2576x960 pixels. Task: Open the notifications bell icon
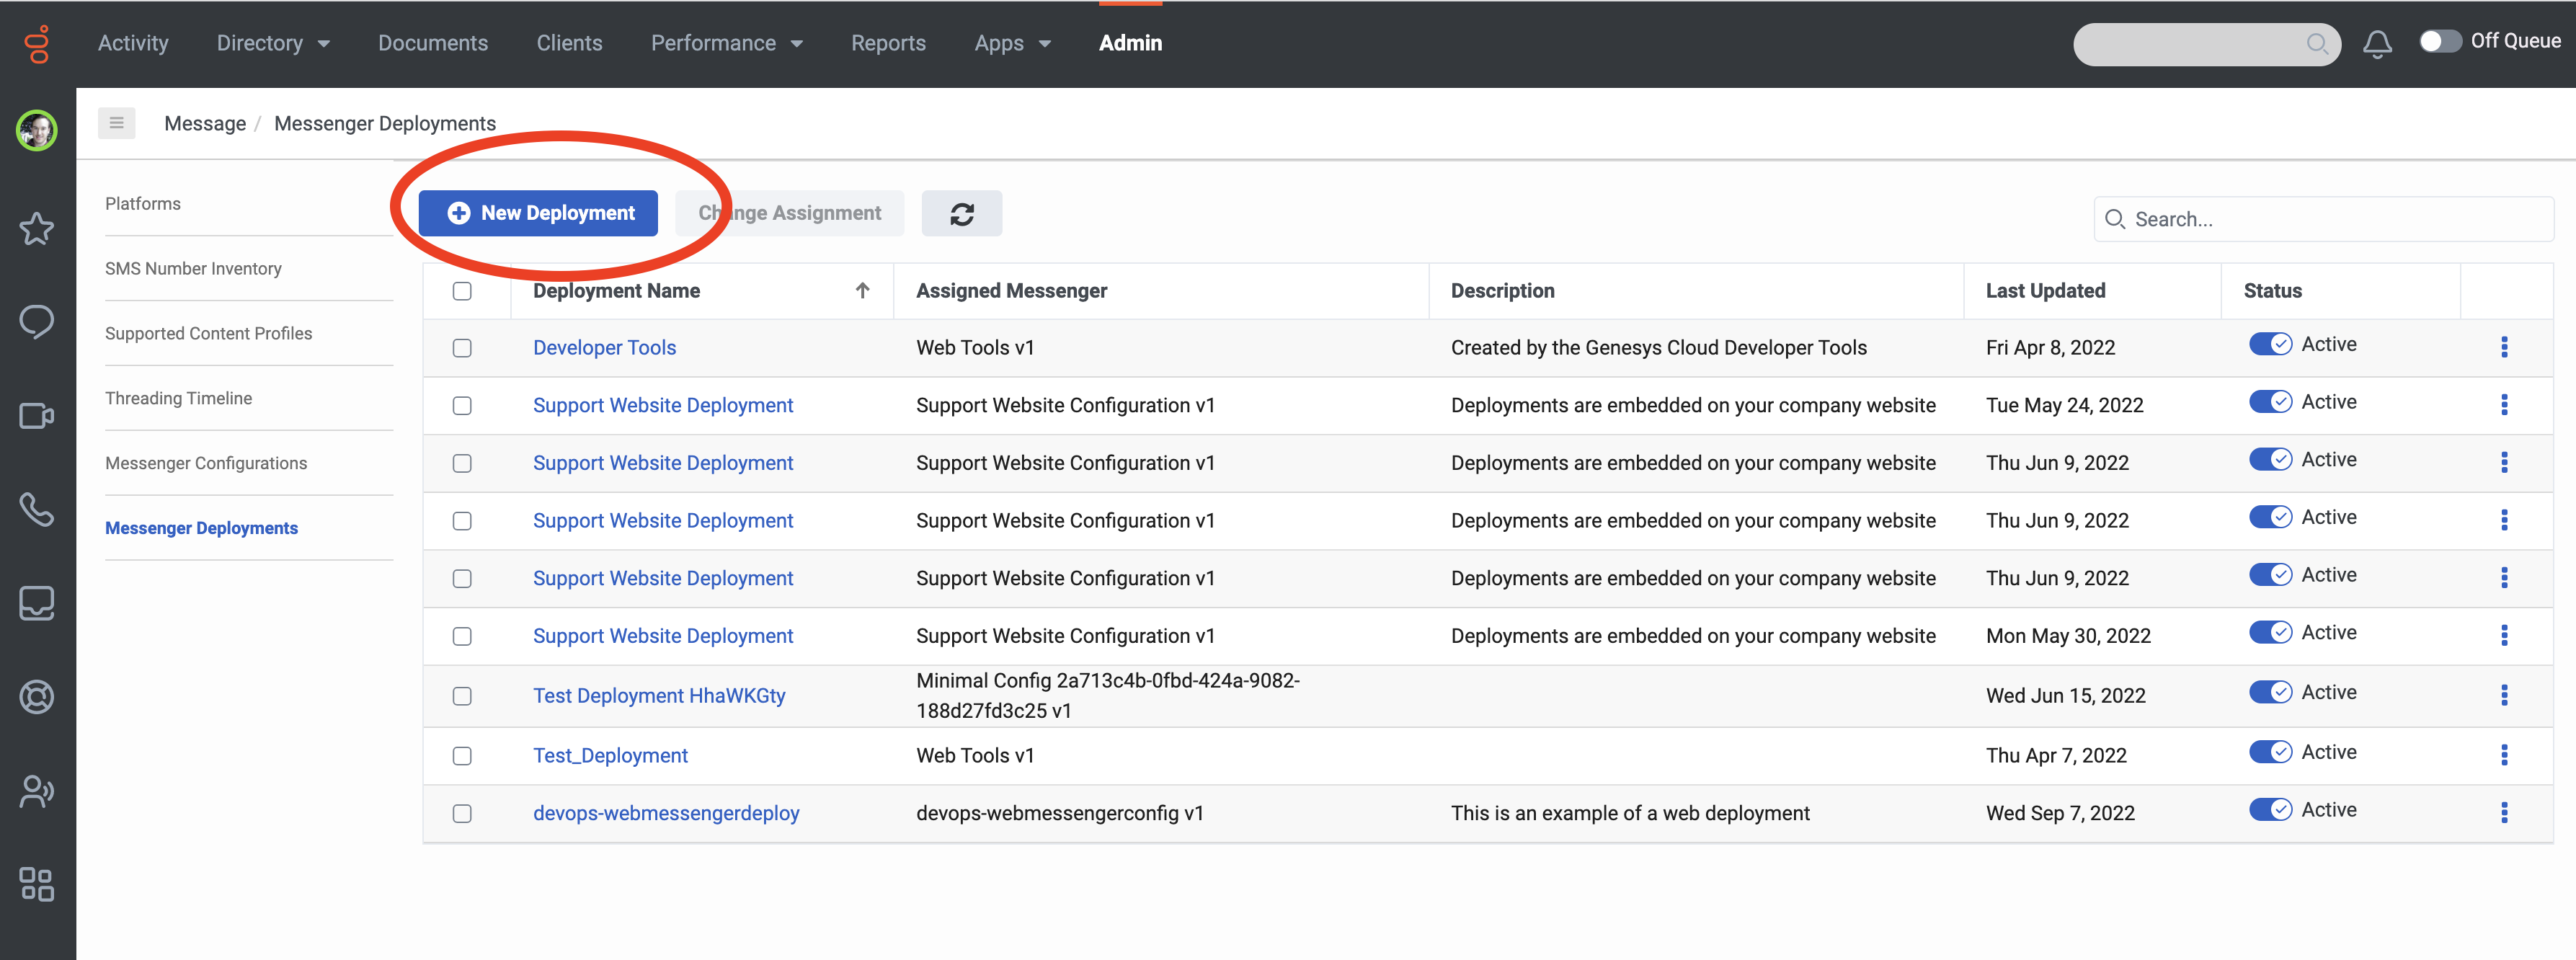(x=2378, y=43)
